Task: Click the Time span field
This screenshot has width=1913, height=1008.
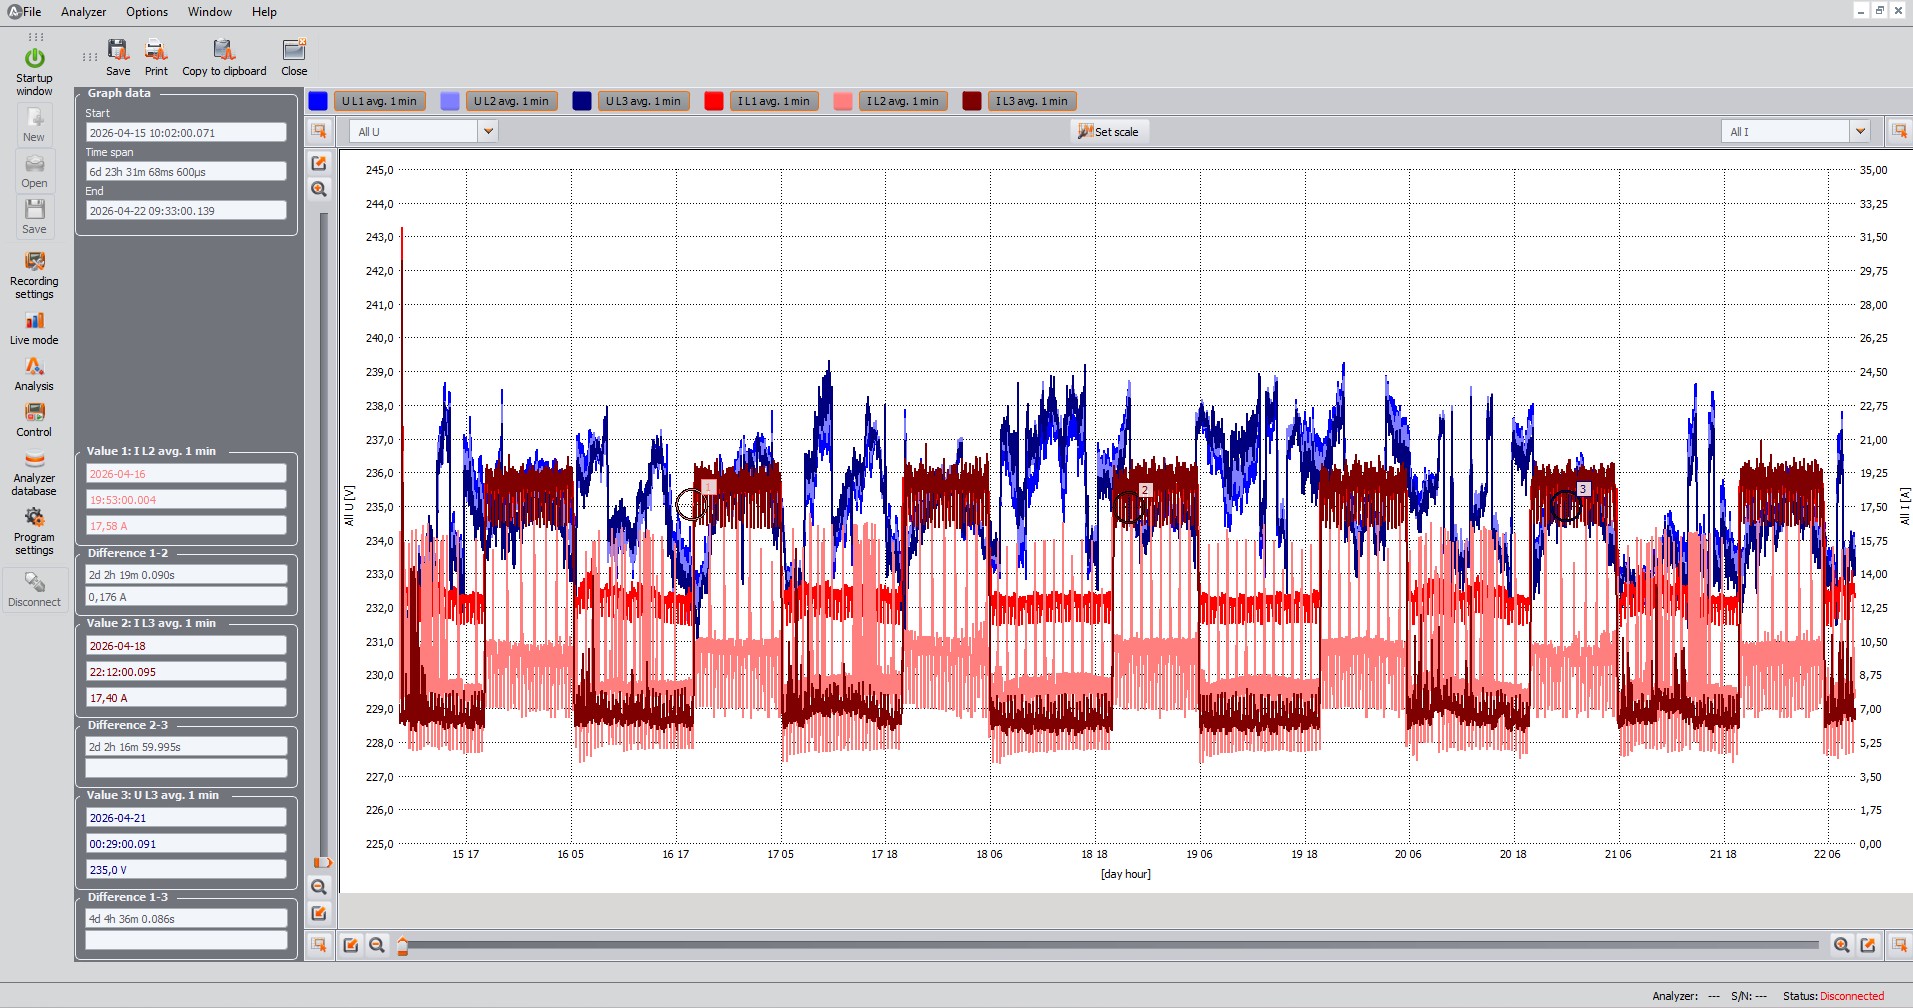Action: coord(186,171)
